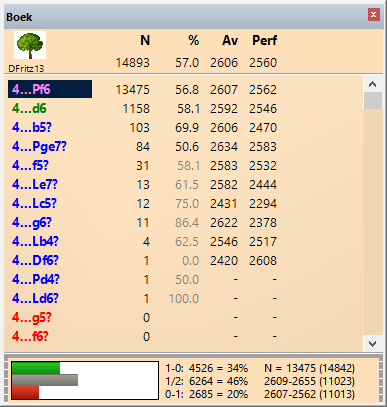Select move 4...f6?
Viewport: 387px width, 407px height.
(x=30, y=336)
